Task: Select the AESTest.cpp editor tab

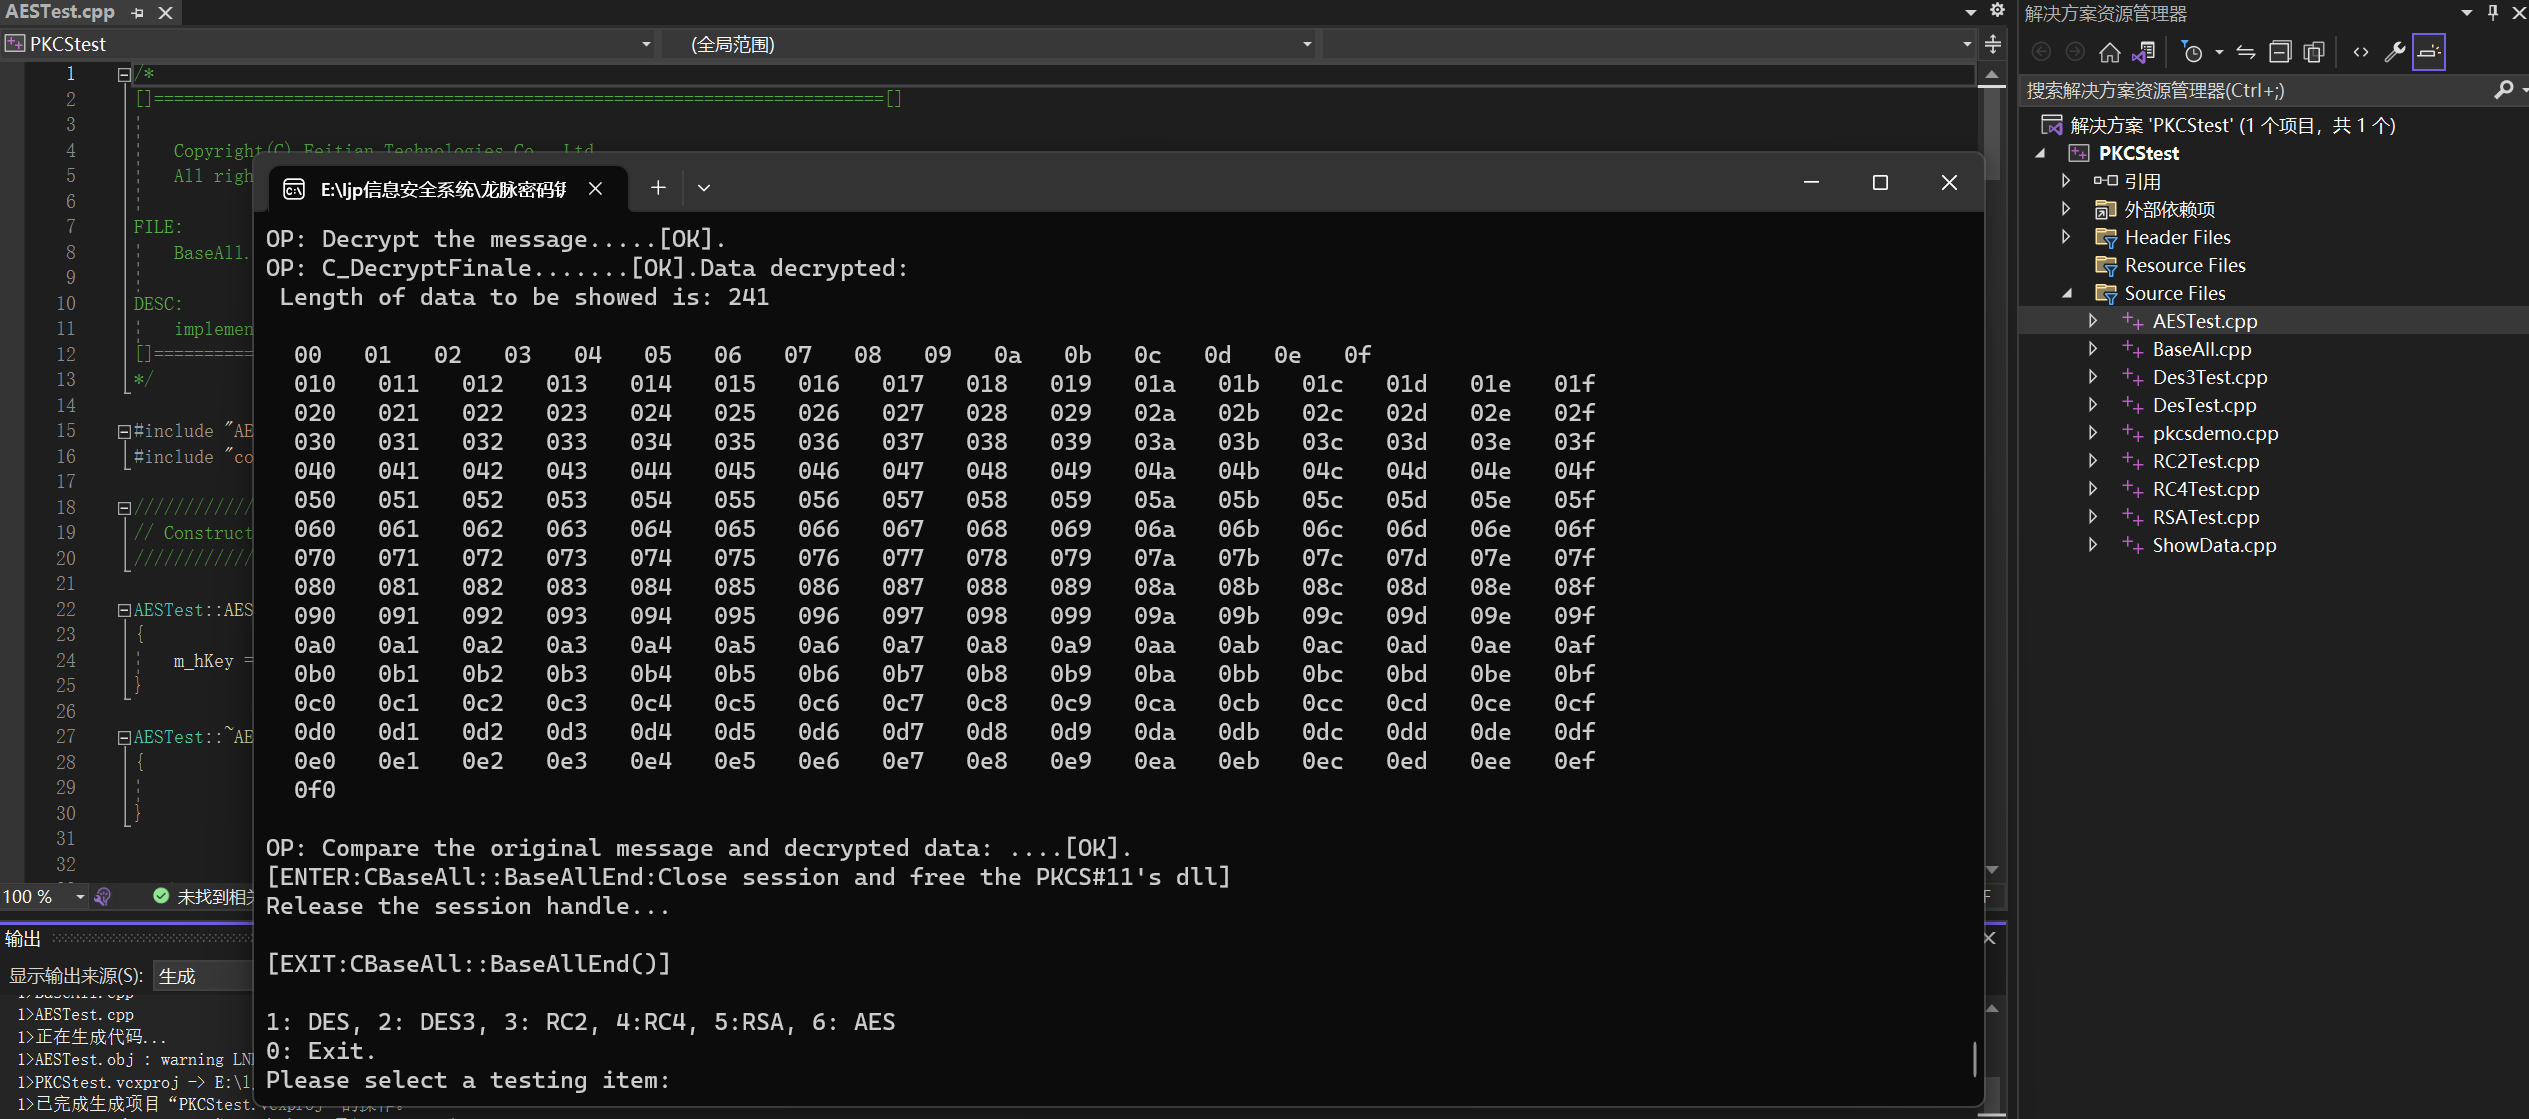Action: 60,12
